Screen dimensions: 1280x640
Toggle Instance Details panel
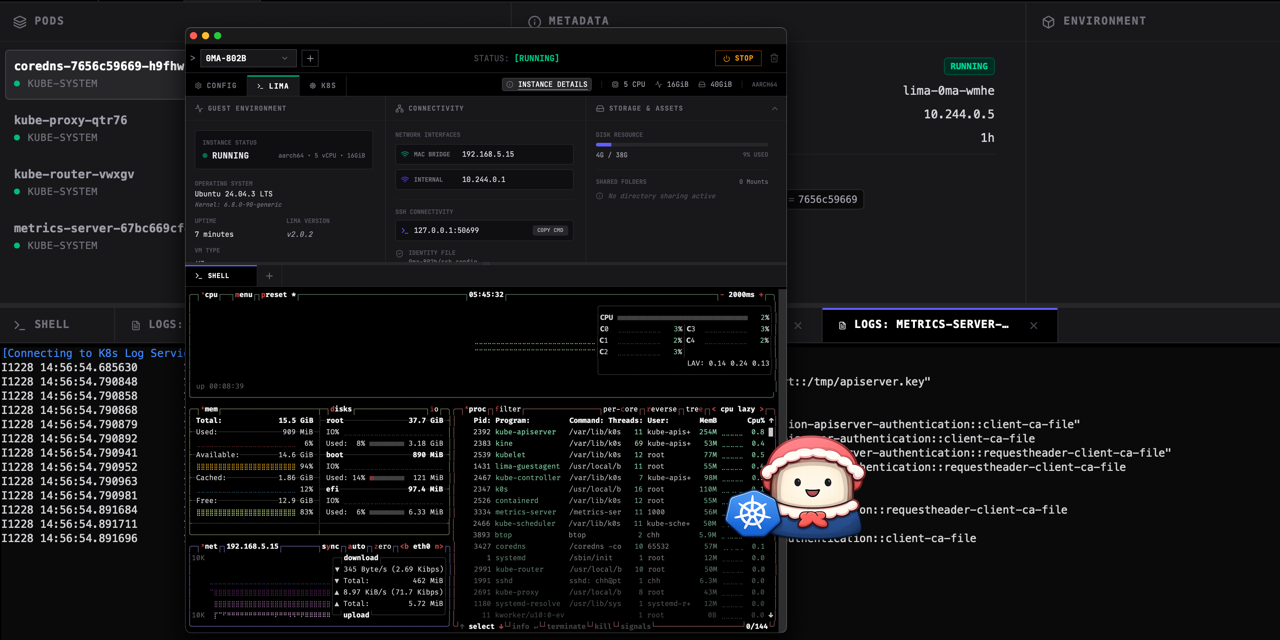[x=547, y=85]
